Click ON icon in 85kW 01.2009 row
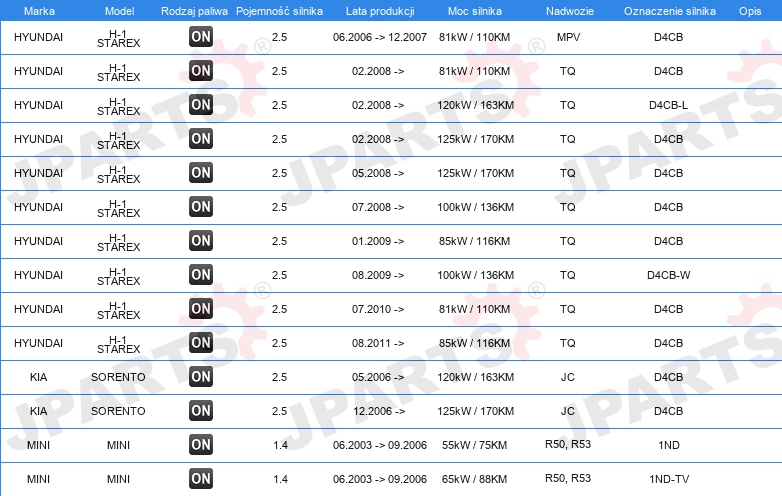This screenshot has height=496, width=782. tap(201, 241)
